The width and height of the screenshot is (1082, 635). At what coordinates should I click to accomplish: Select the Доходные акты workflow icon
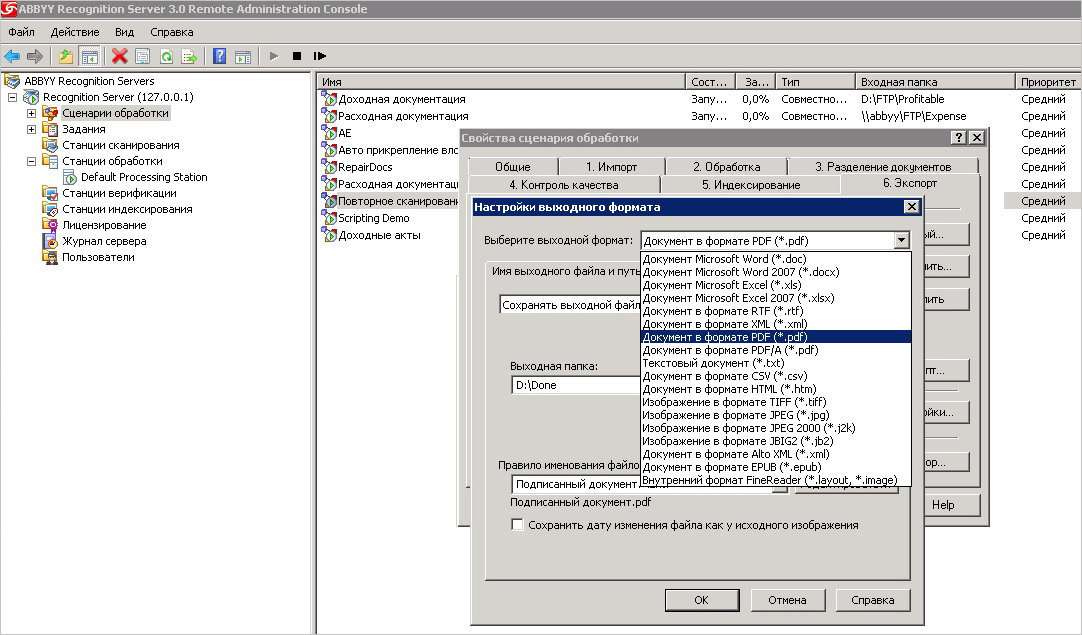coord(329,235)
